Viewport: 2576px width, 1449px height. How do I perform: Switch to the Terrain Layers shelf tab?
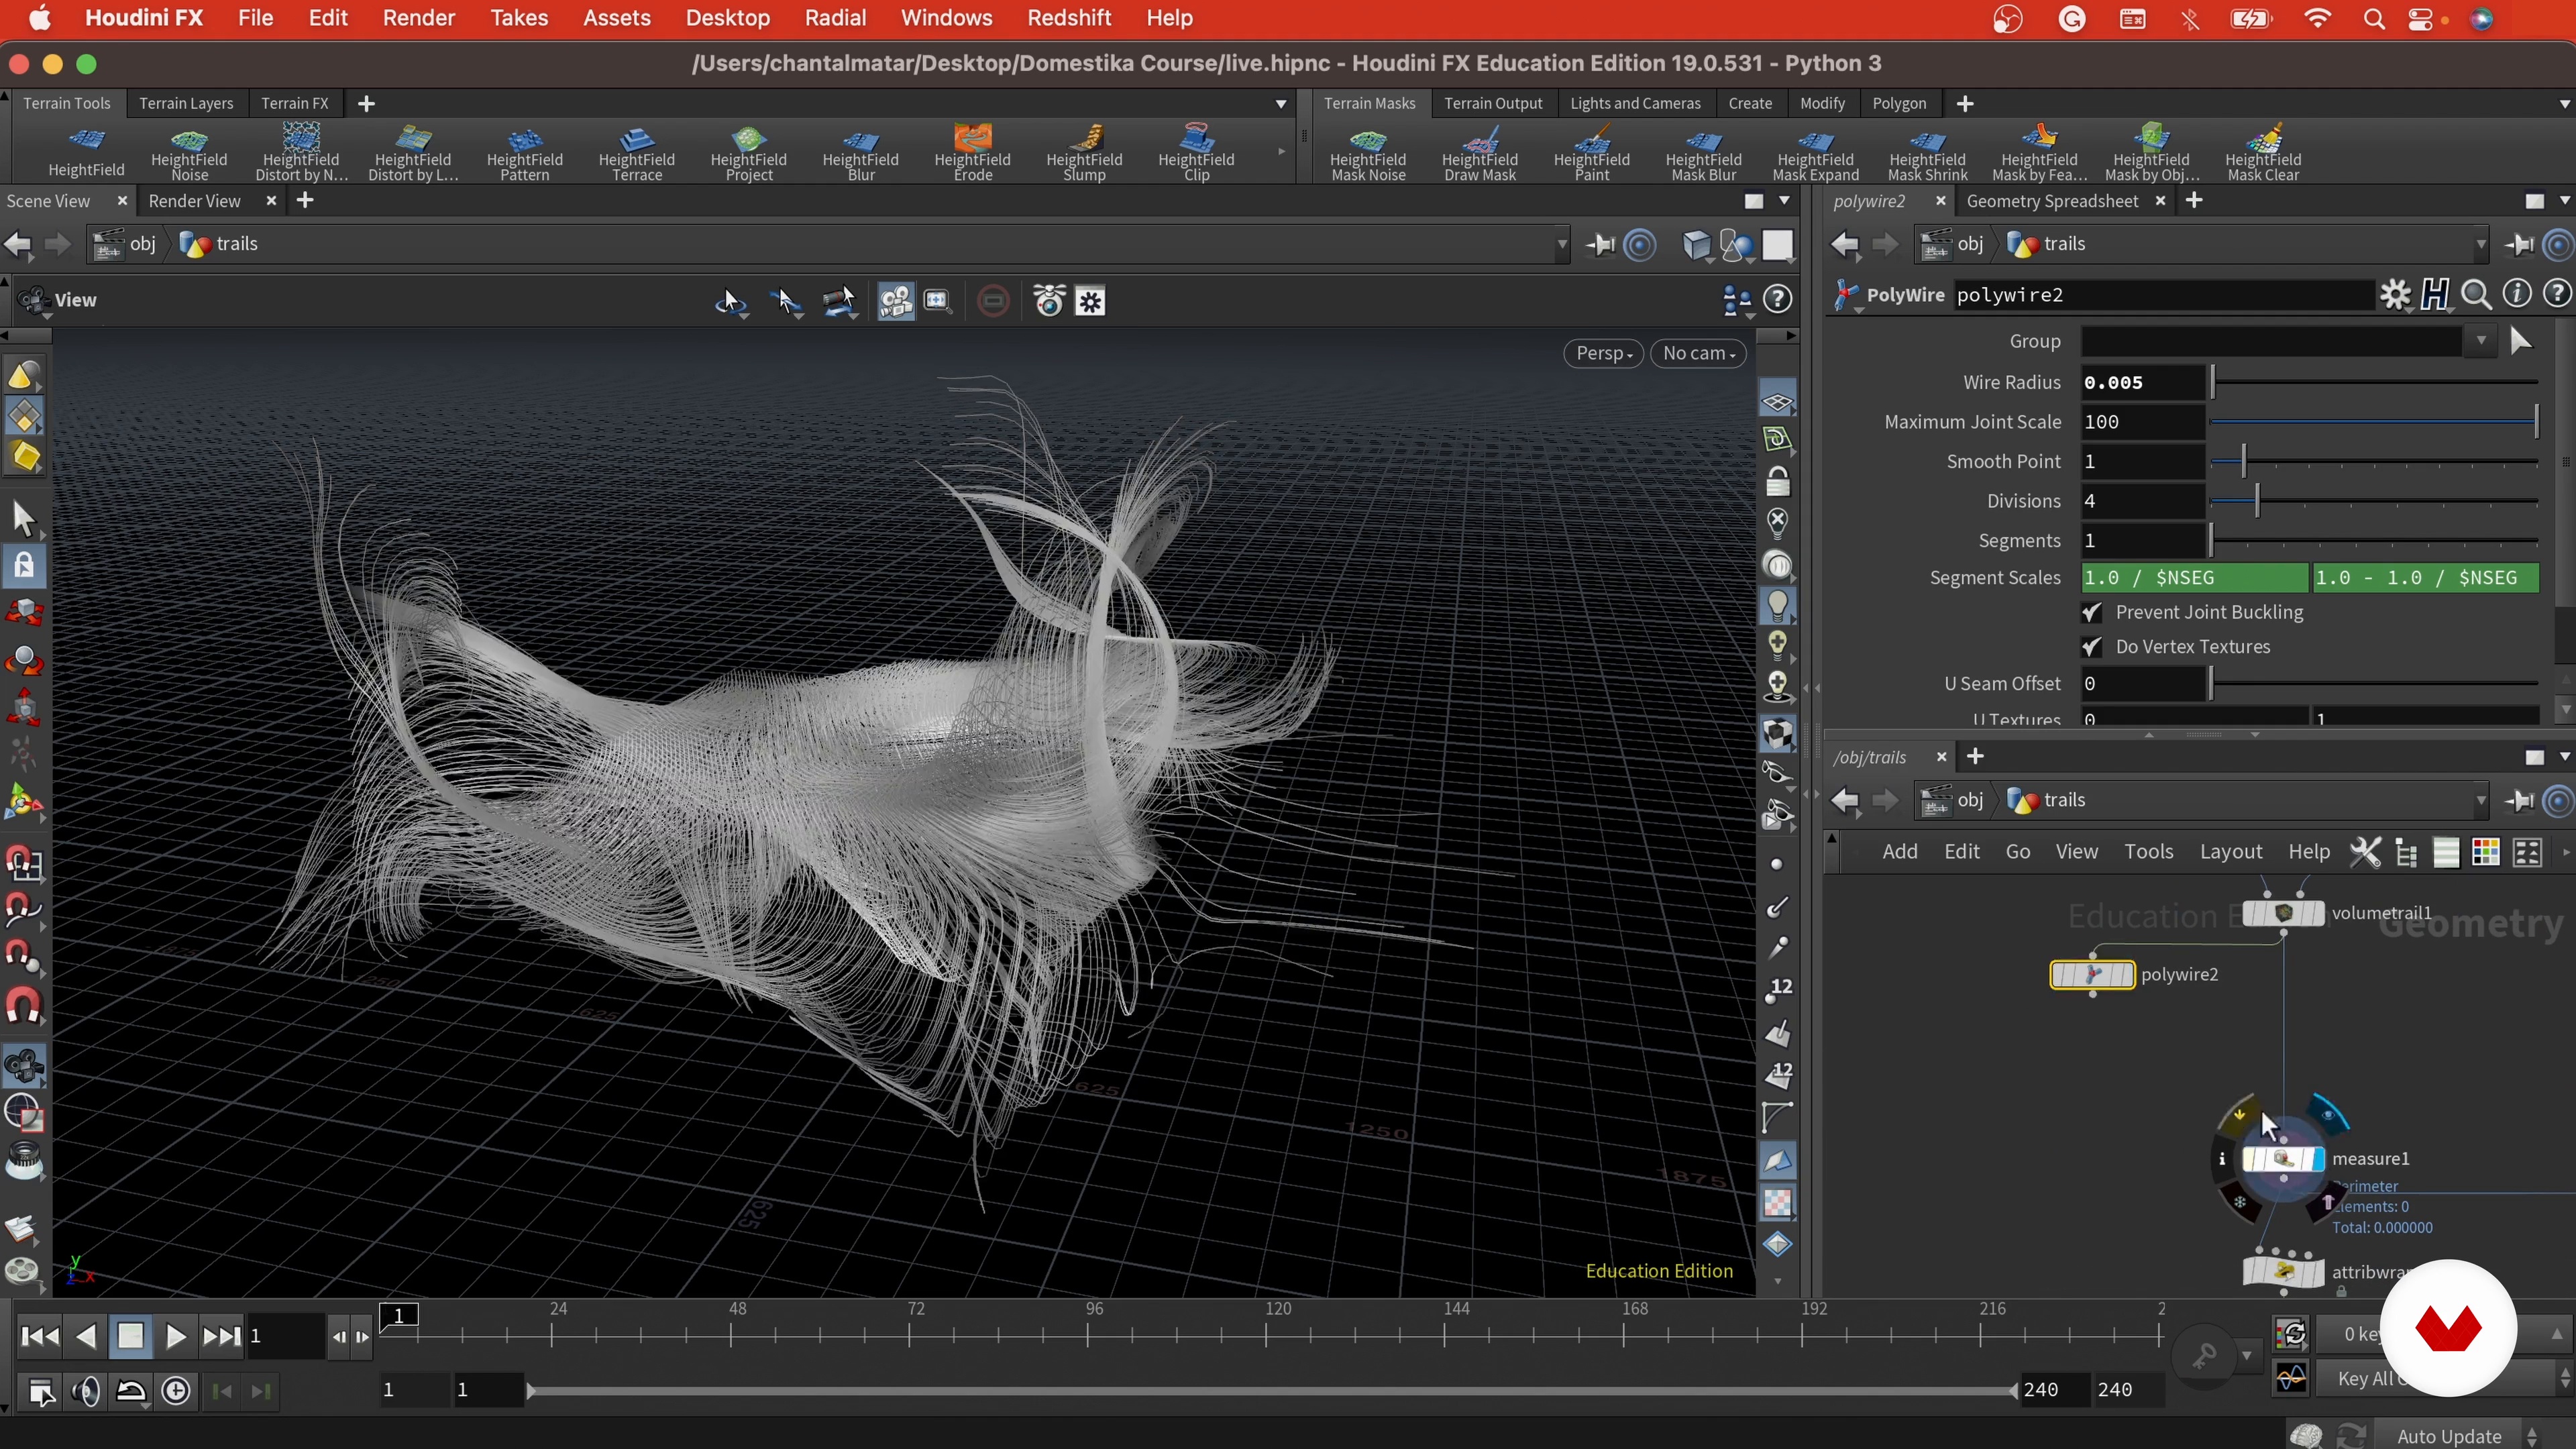[x=186, y=104]
